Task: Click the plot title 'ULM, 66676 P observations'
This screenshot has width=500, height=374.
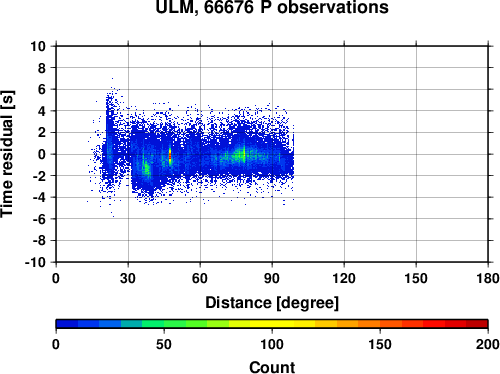Action: coord(272,7)
